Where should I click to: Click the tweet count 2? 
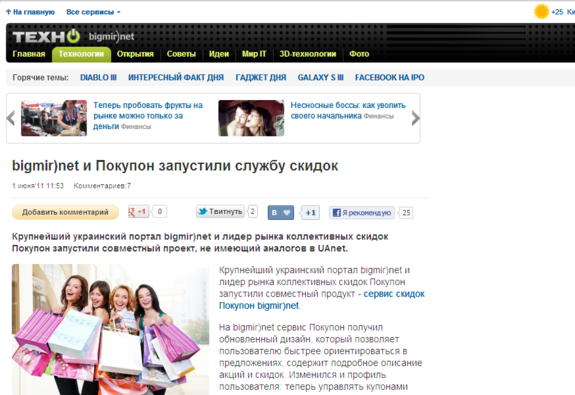[253, 211]
